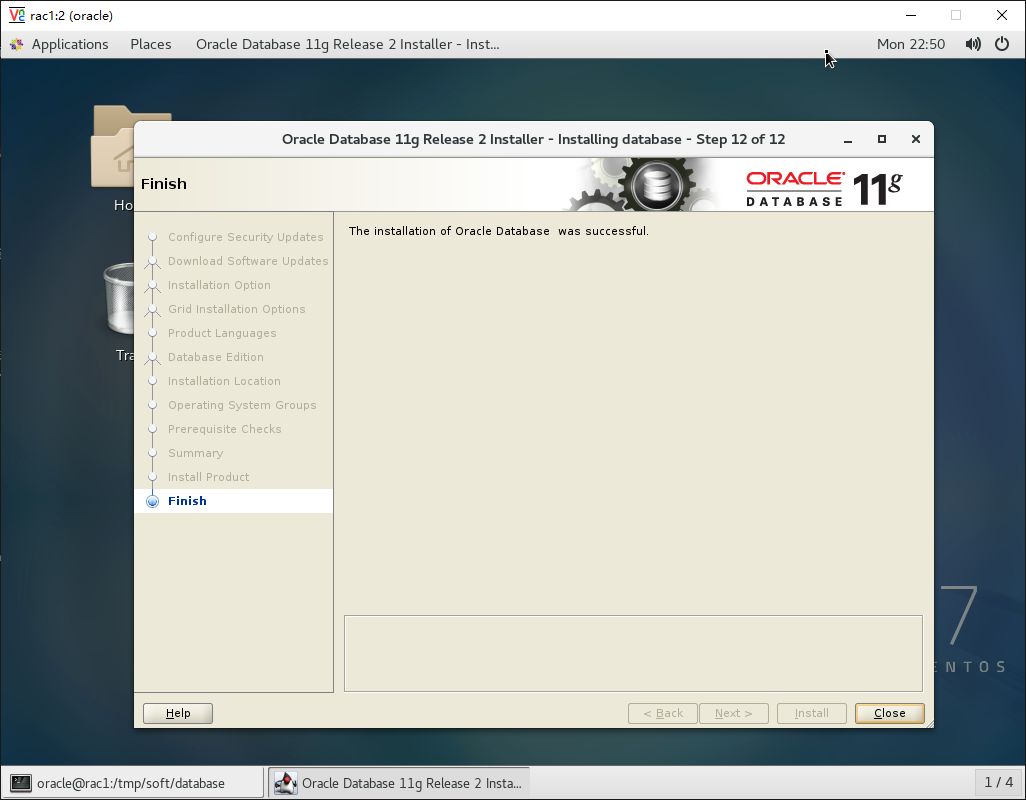Switch to oracle@rac1 terminal in taskbar

pos(133,783)
